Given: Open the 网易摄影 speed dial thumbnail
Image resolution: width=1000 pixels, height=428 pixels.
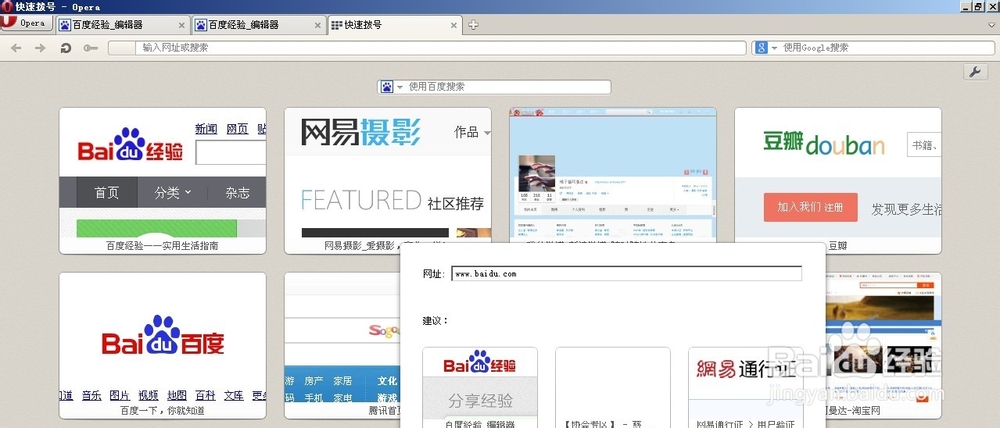Looking at the screenshot, I should pos(388,175).
